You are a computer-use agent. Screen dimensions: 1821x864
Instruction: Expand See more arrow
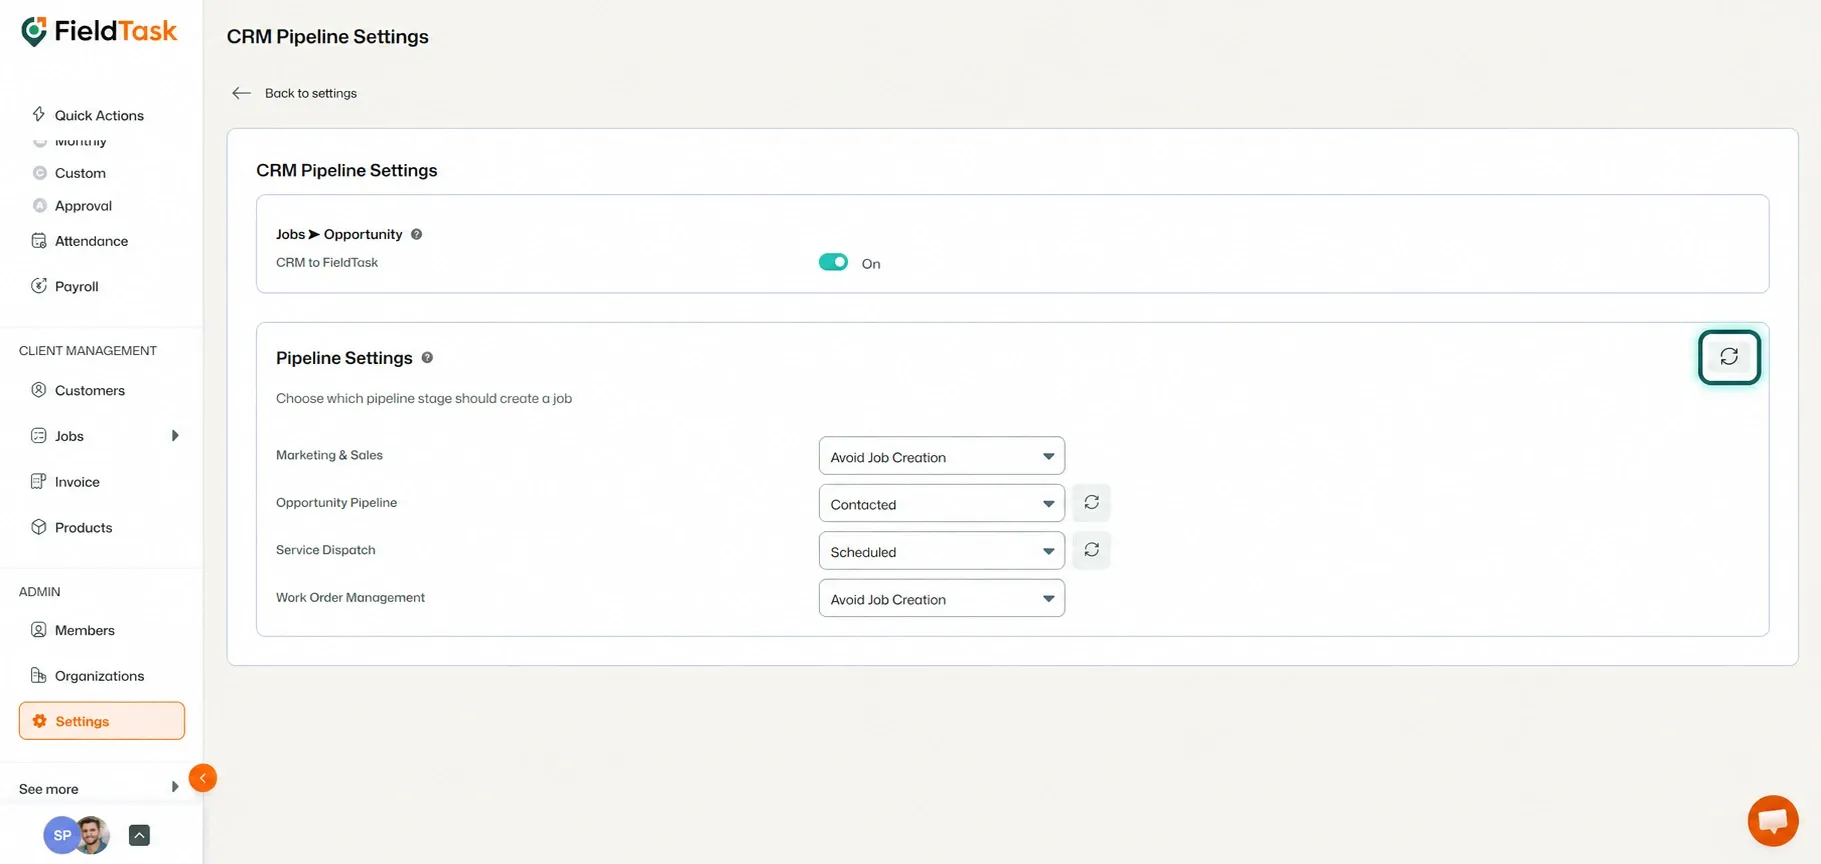pos(175,788)
